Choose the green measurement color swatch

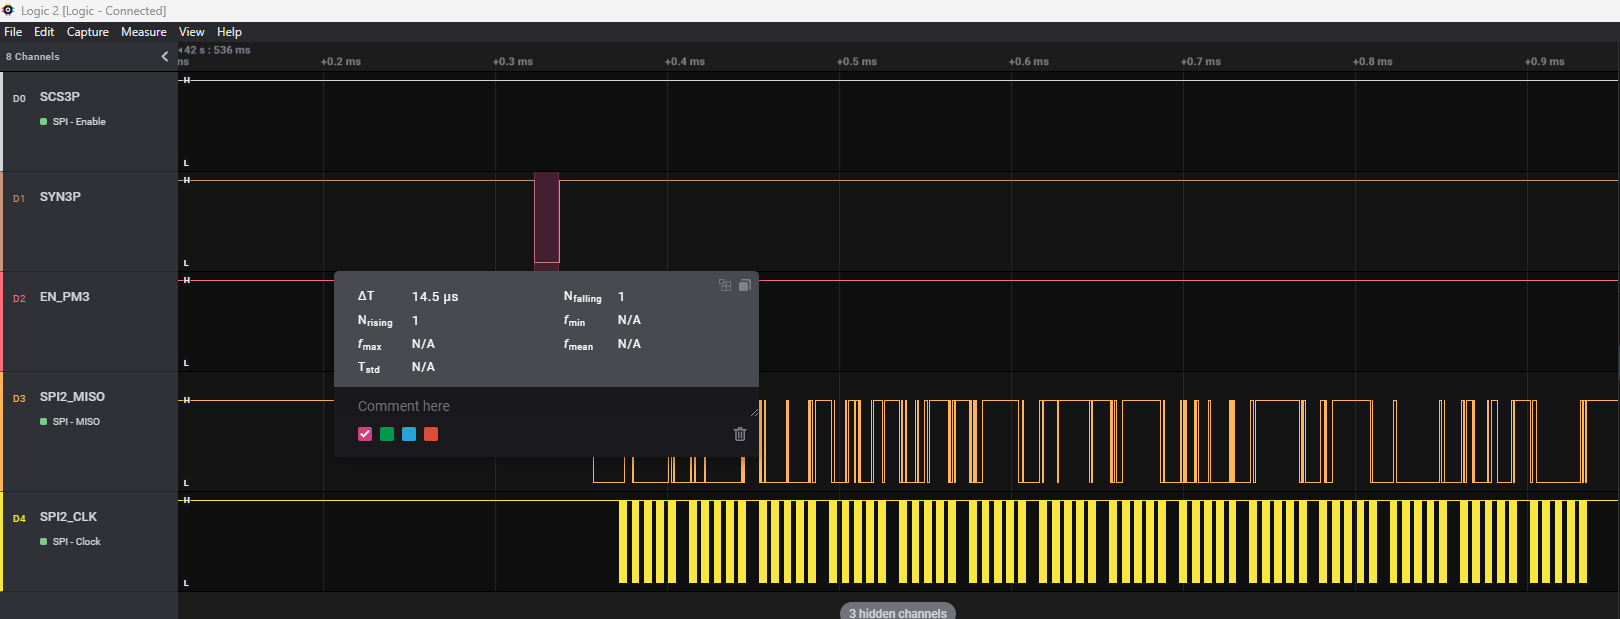(387, 434)
